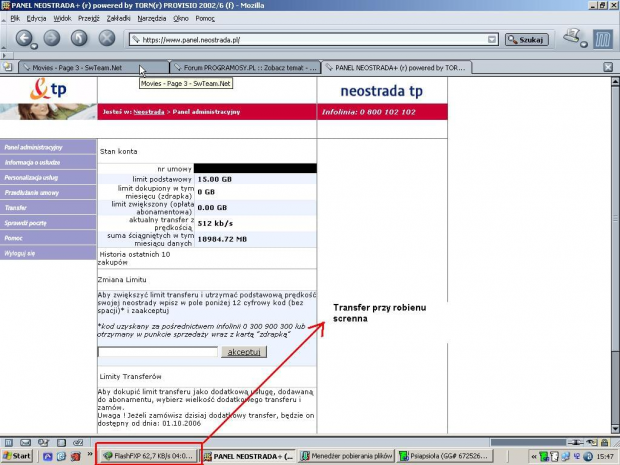Image resolution: width=620 pixels, height=465 pixels.
Task: Open the Plik menu
Action: 15,18
